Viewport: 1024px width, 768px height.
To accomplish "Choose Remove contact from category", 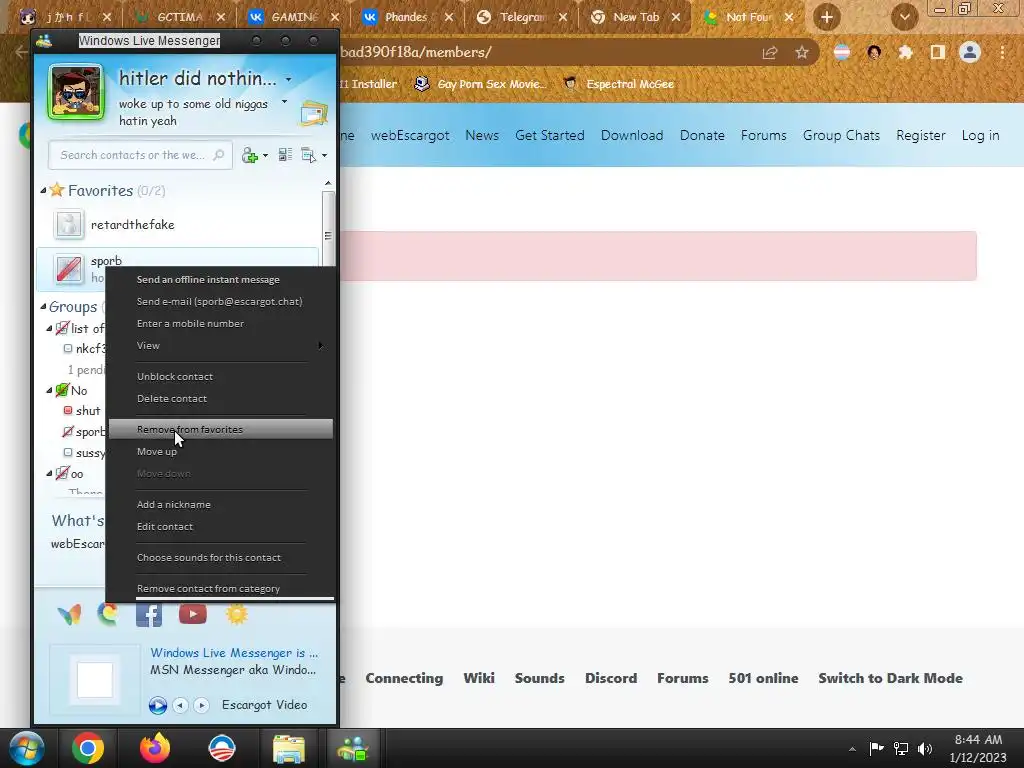I will tap(208, 588).
